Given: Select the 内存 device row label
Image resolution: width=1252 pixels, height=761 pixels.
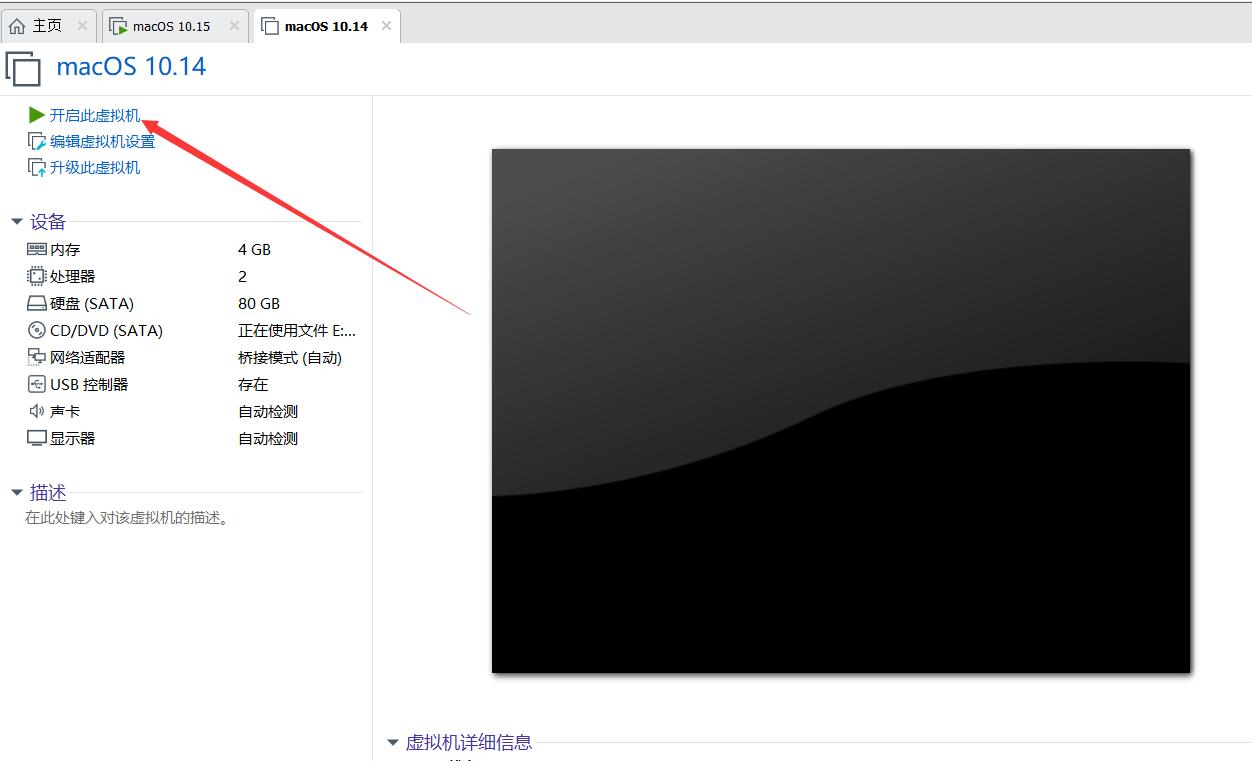Looking at the screenshot, I should [65, 249].
